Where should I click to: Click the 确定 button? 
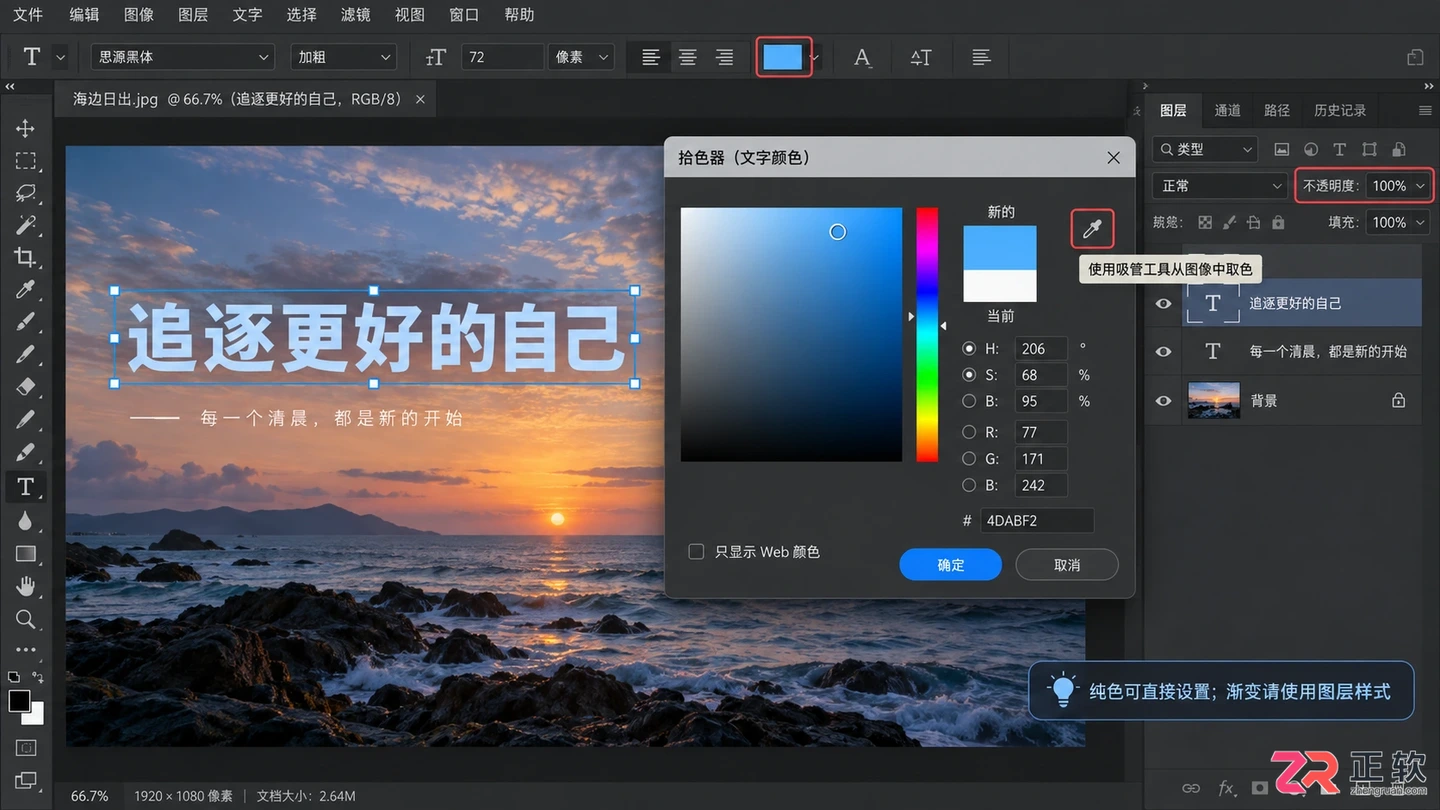point(951,565)
